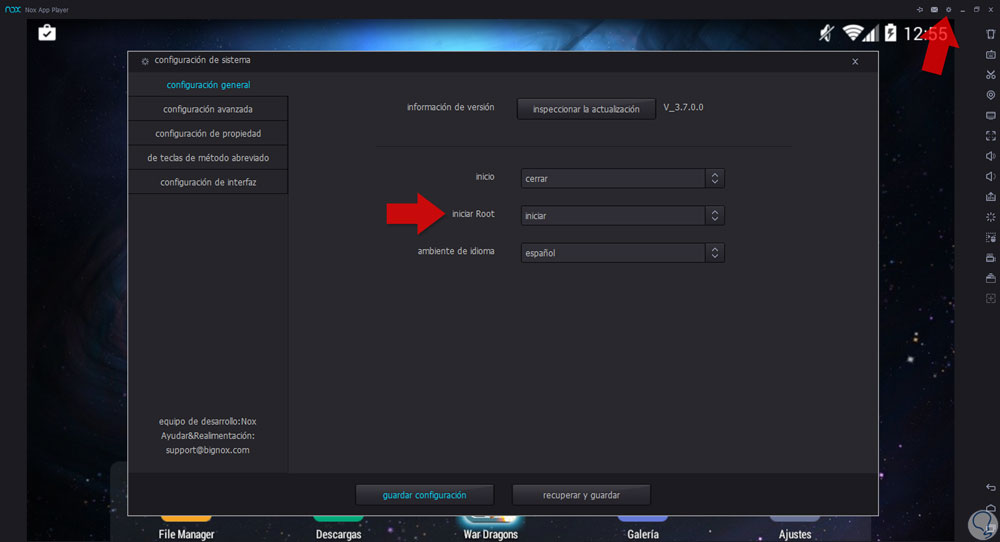The width and height of the screenshot is (1000, 542).
Task: Toggle fullscreen mode from the sidebar
Action: point(990,136)
